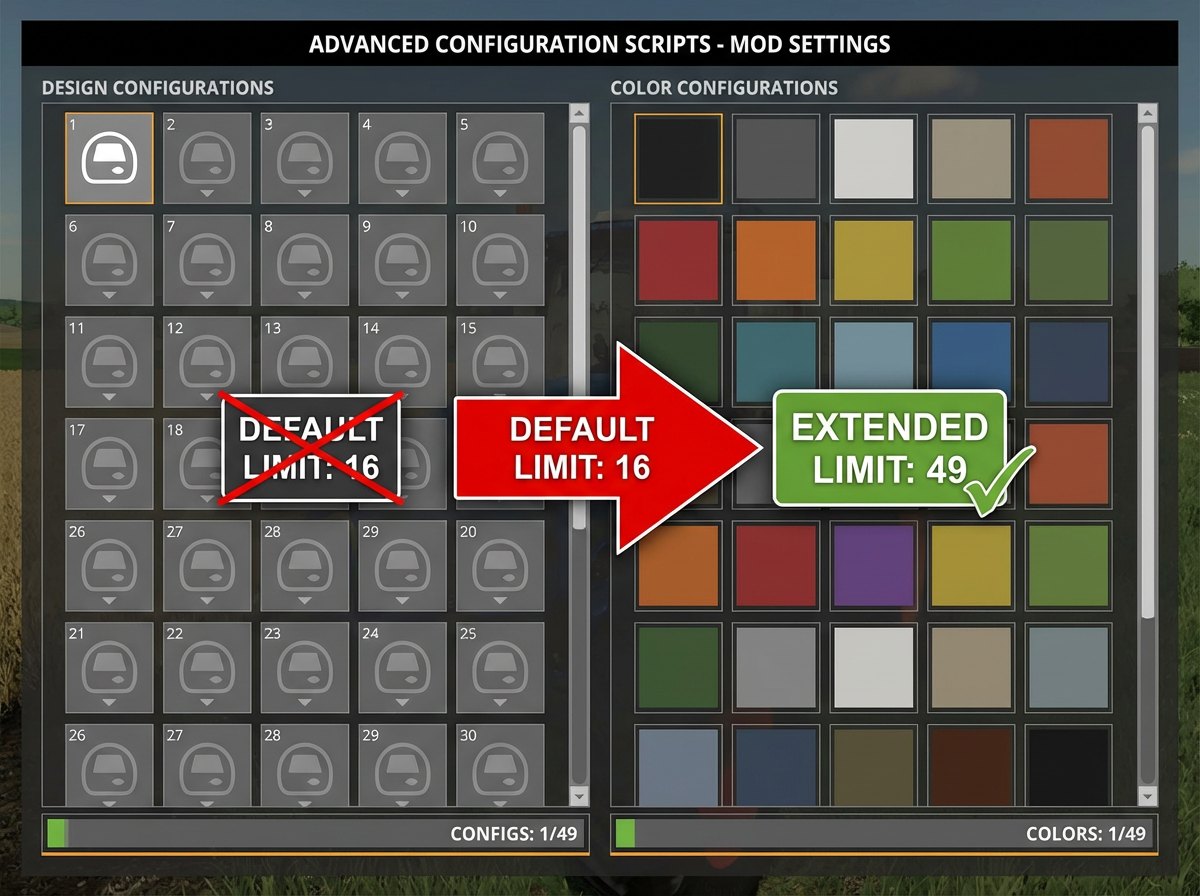The image size is (1200, 896).
Task: Pick design configuration 10 icon
Action: [500, 260]
